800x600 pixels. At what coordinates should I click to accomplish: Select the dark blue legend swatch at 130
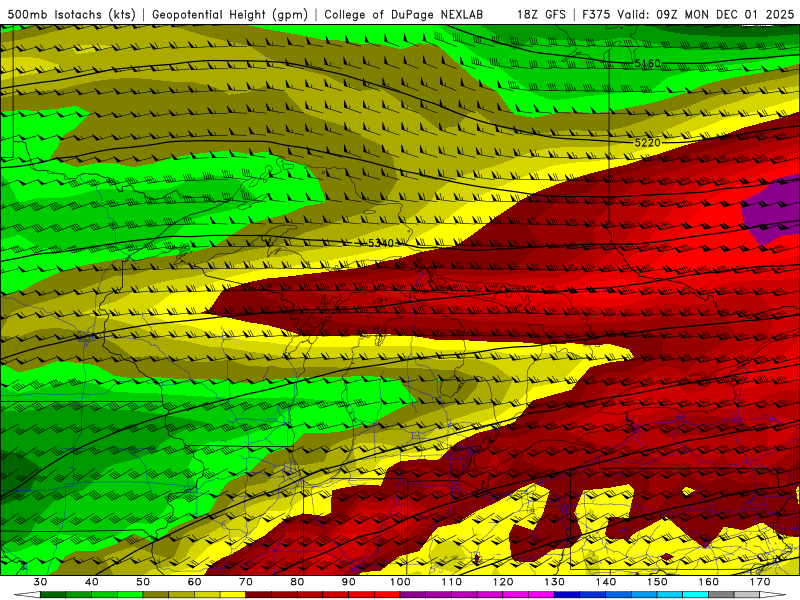tap(567, 595)
